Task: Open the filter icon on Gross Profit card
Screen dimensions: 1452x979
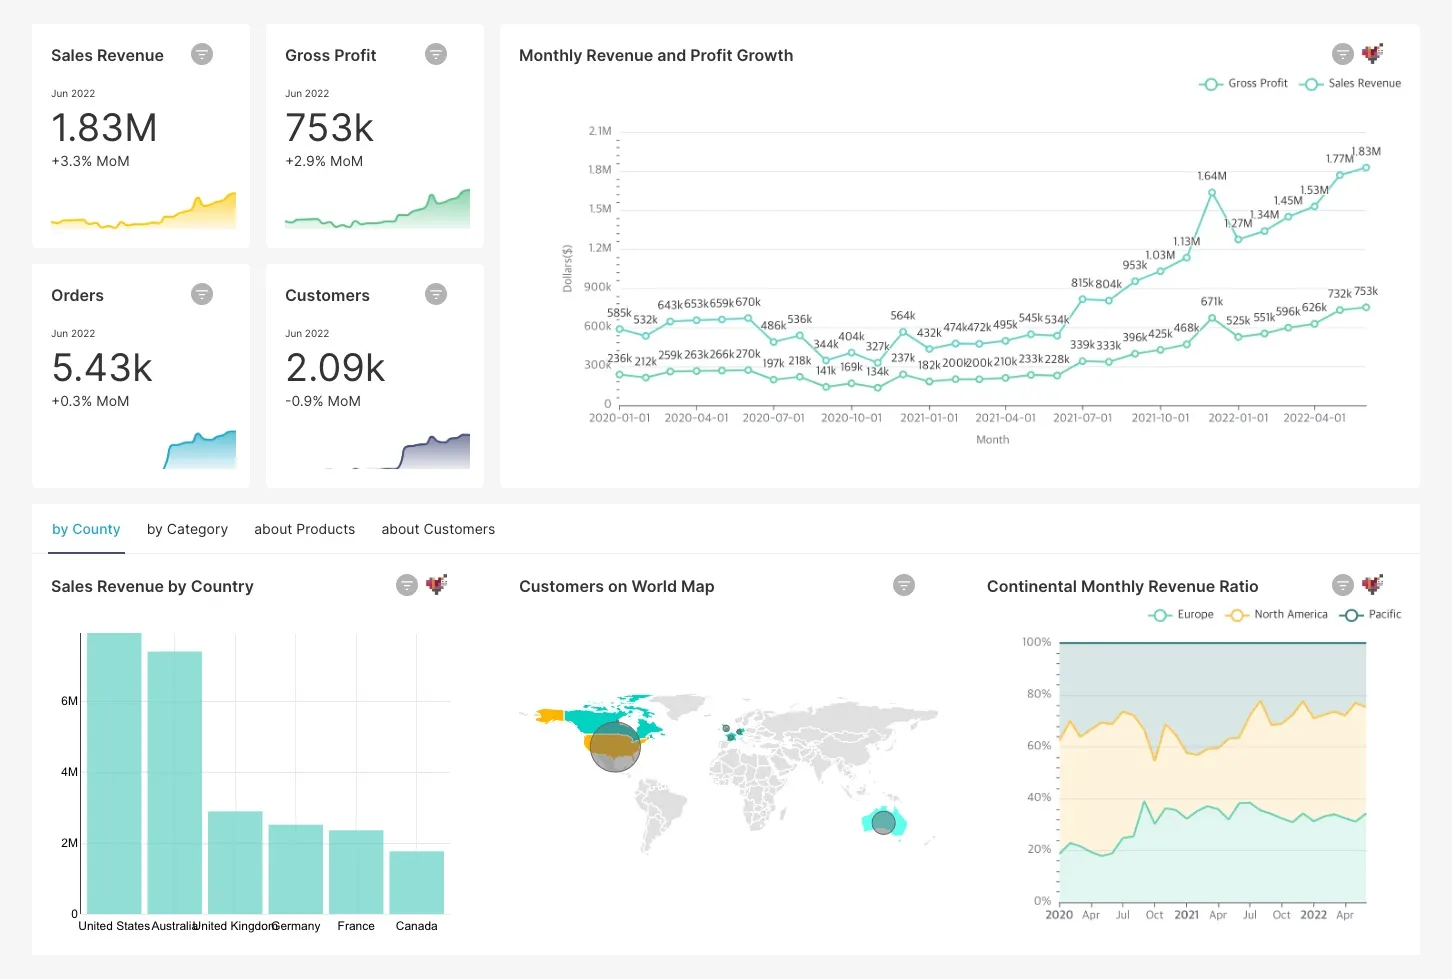Action: point(436,54)
